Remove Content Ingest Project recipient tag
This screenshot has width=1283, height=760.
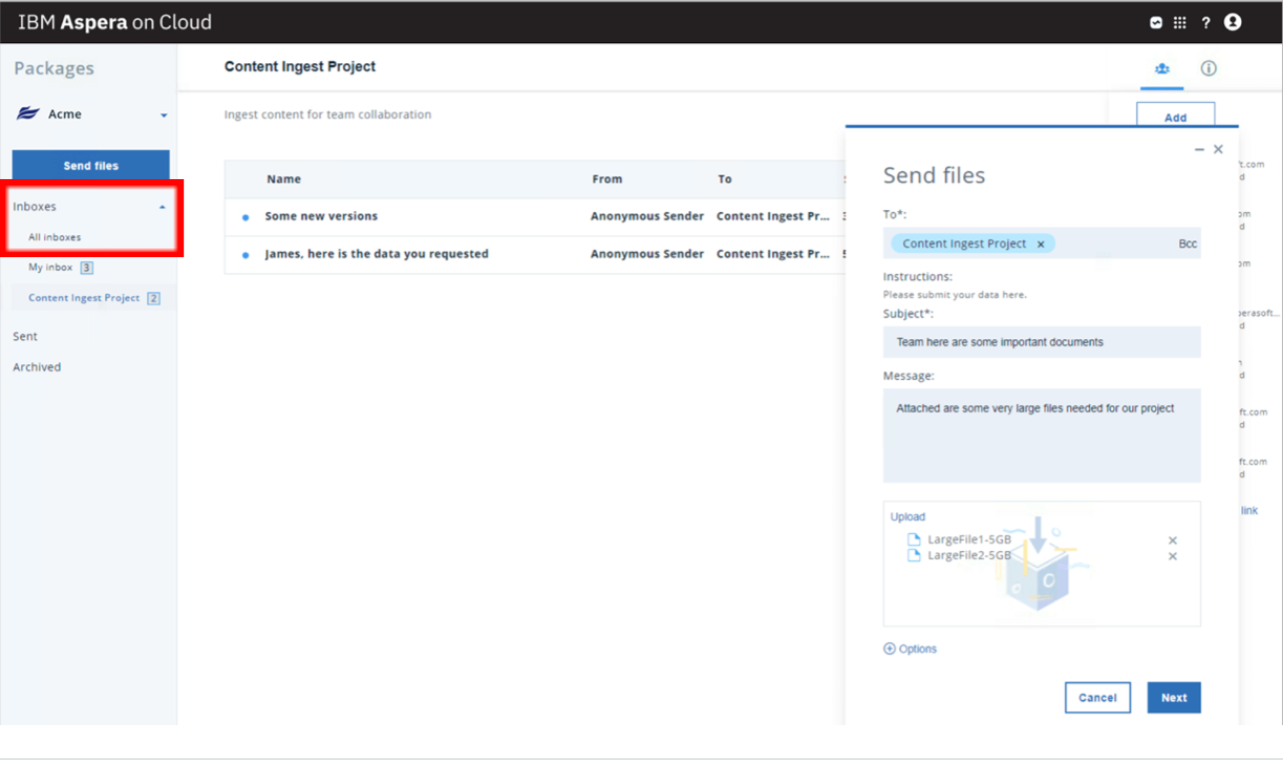click(1040, 243)
